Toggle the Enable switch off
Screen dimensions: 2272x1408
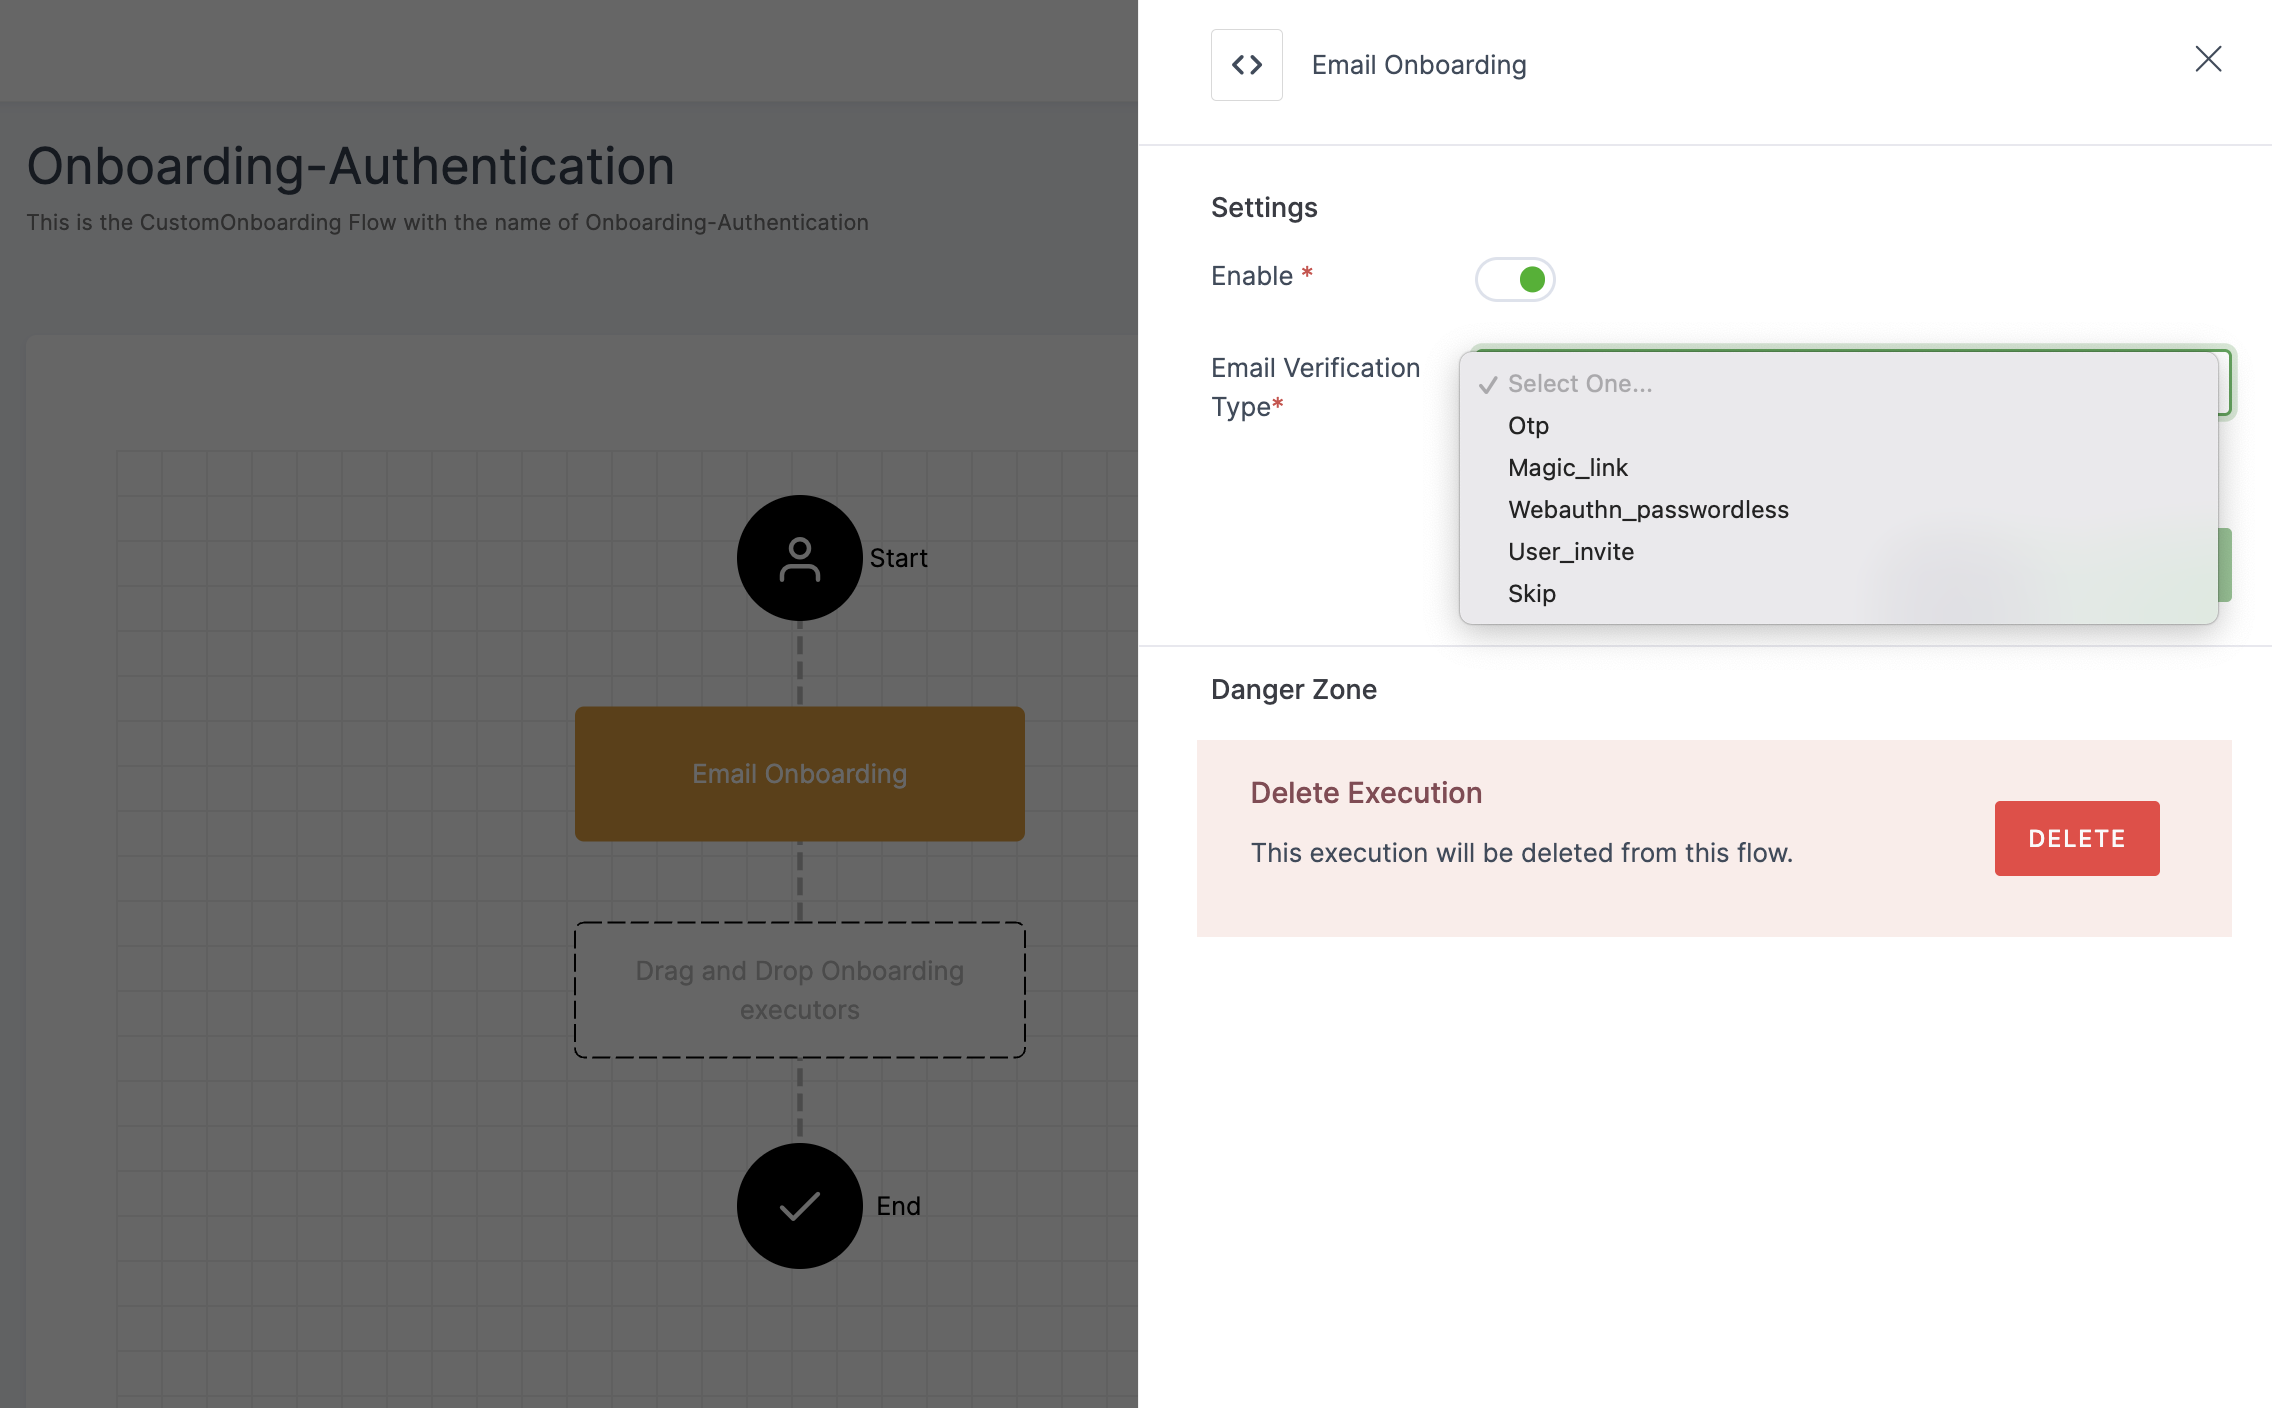(1515, 279)
